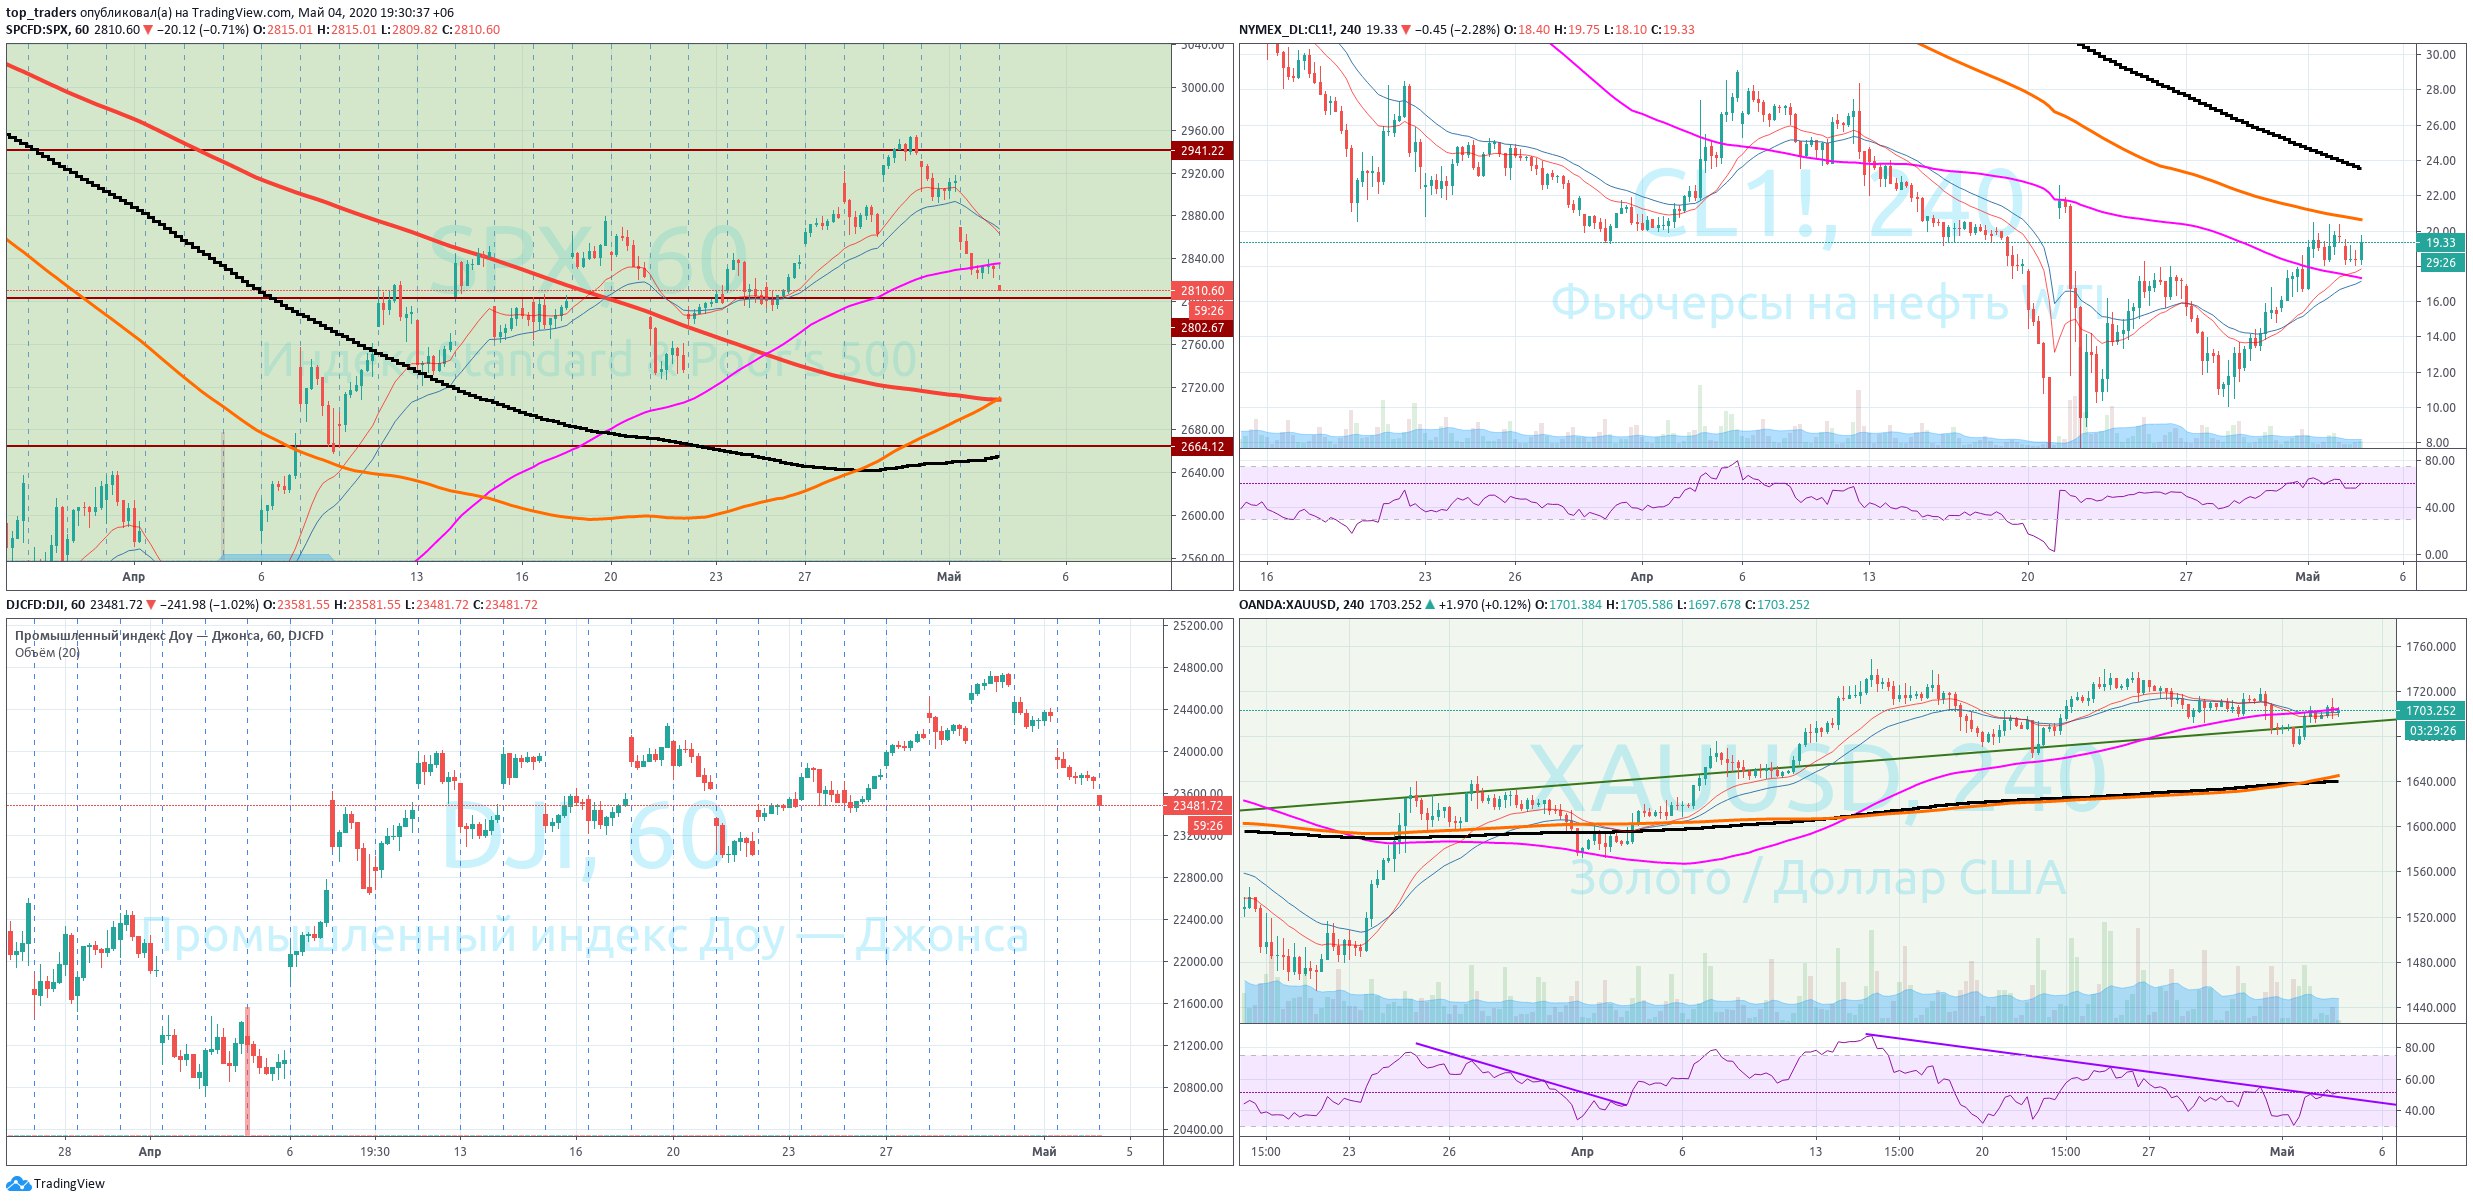Click the 2664.12 support price label

[1202, 447]
